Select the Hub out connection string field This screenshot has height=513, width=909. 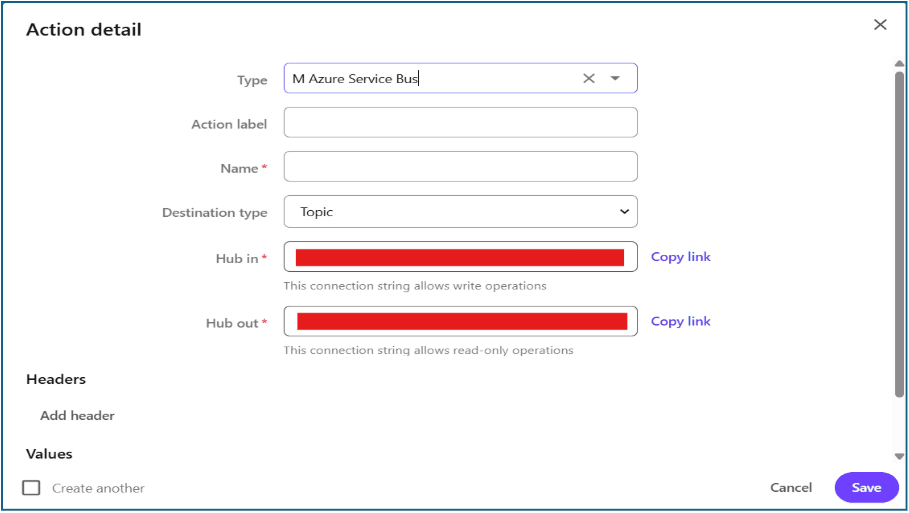(460, 321)
